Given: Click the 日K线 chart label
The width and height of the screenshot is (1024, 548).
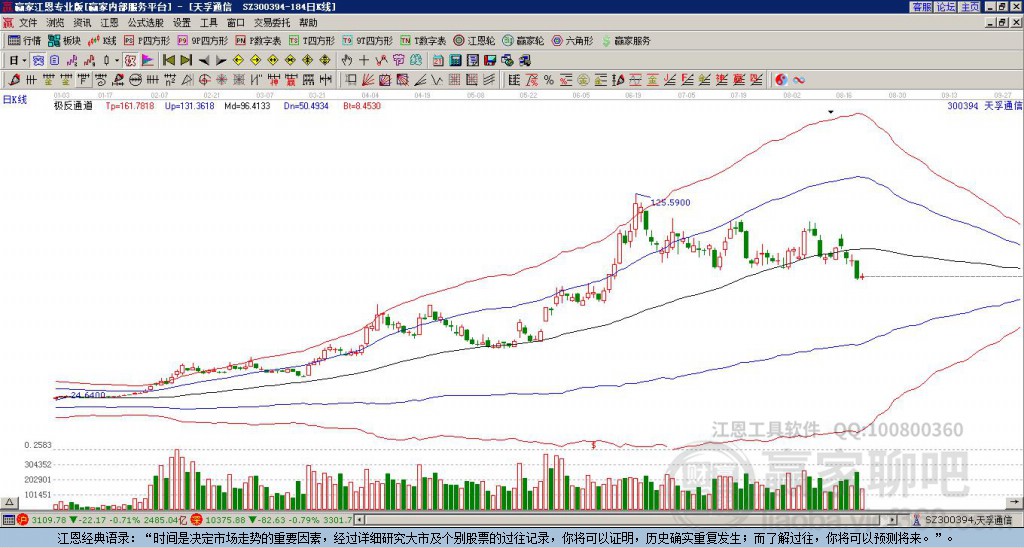Looking at the screenshot, I should coord(15,100).
